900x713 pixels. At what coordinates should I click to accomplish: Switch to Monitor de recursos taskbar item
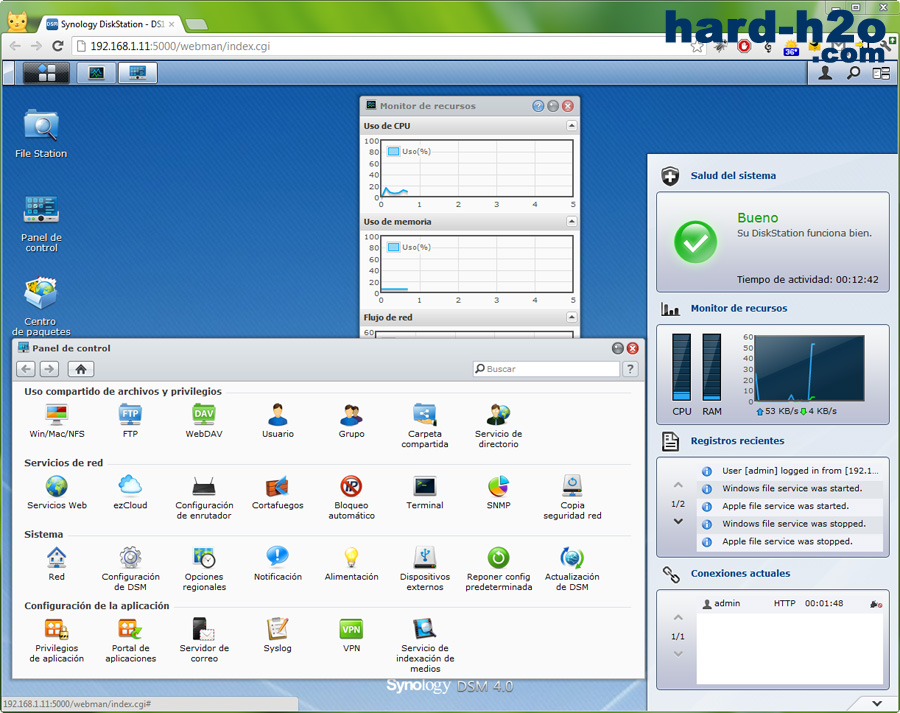tap(96, 73)
